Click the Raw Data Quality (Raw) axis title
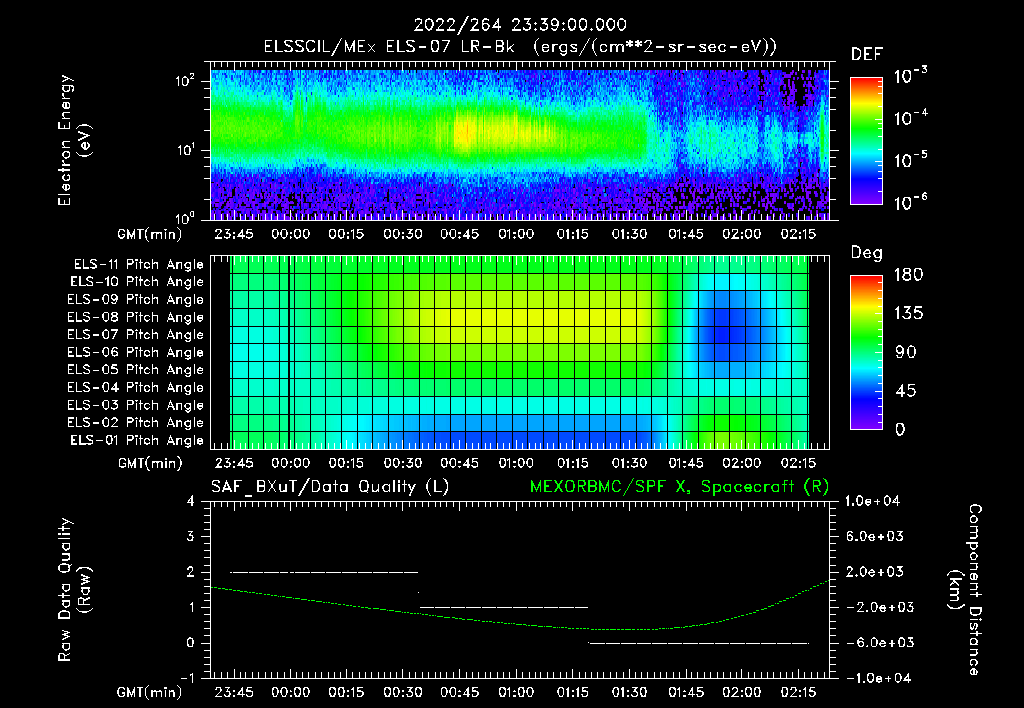Viewport: 1024px width, 708px height. click(74, 590)
